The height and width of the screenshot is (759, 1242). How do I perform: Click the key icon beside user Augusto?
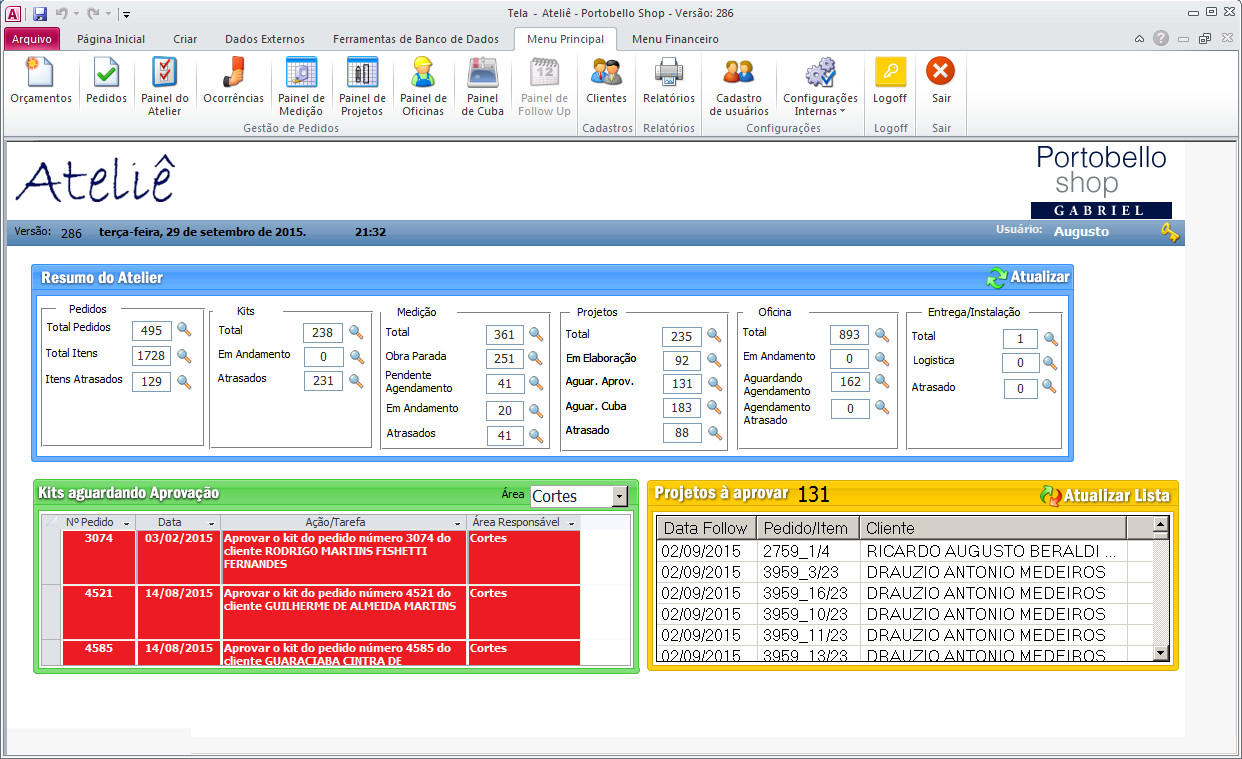1170,232
